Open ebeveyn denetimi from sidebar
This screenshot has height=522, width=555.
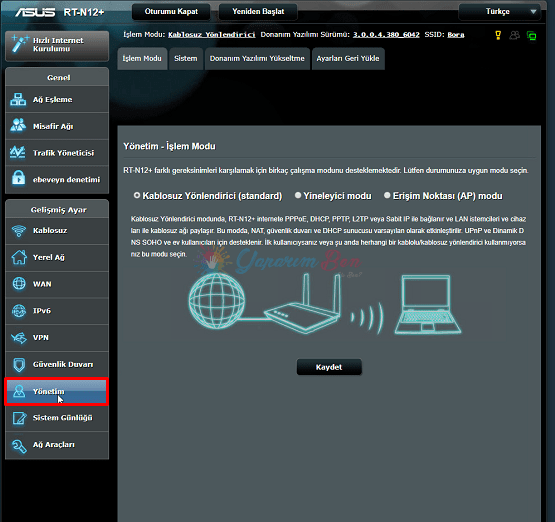(x=57, y=179)
